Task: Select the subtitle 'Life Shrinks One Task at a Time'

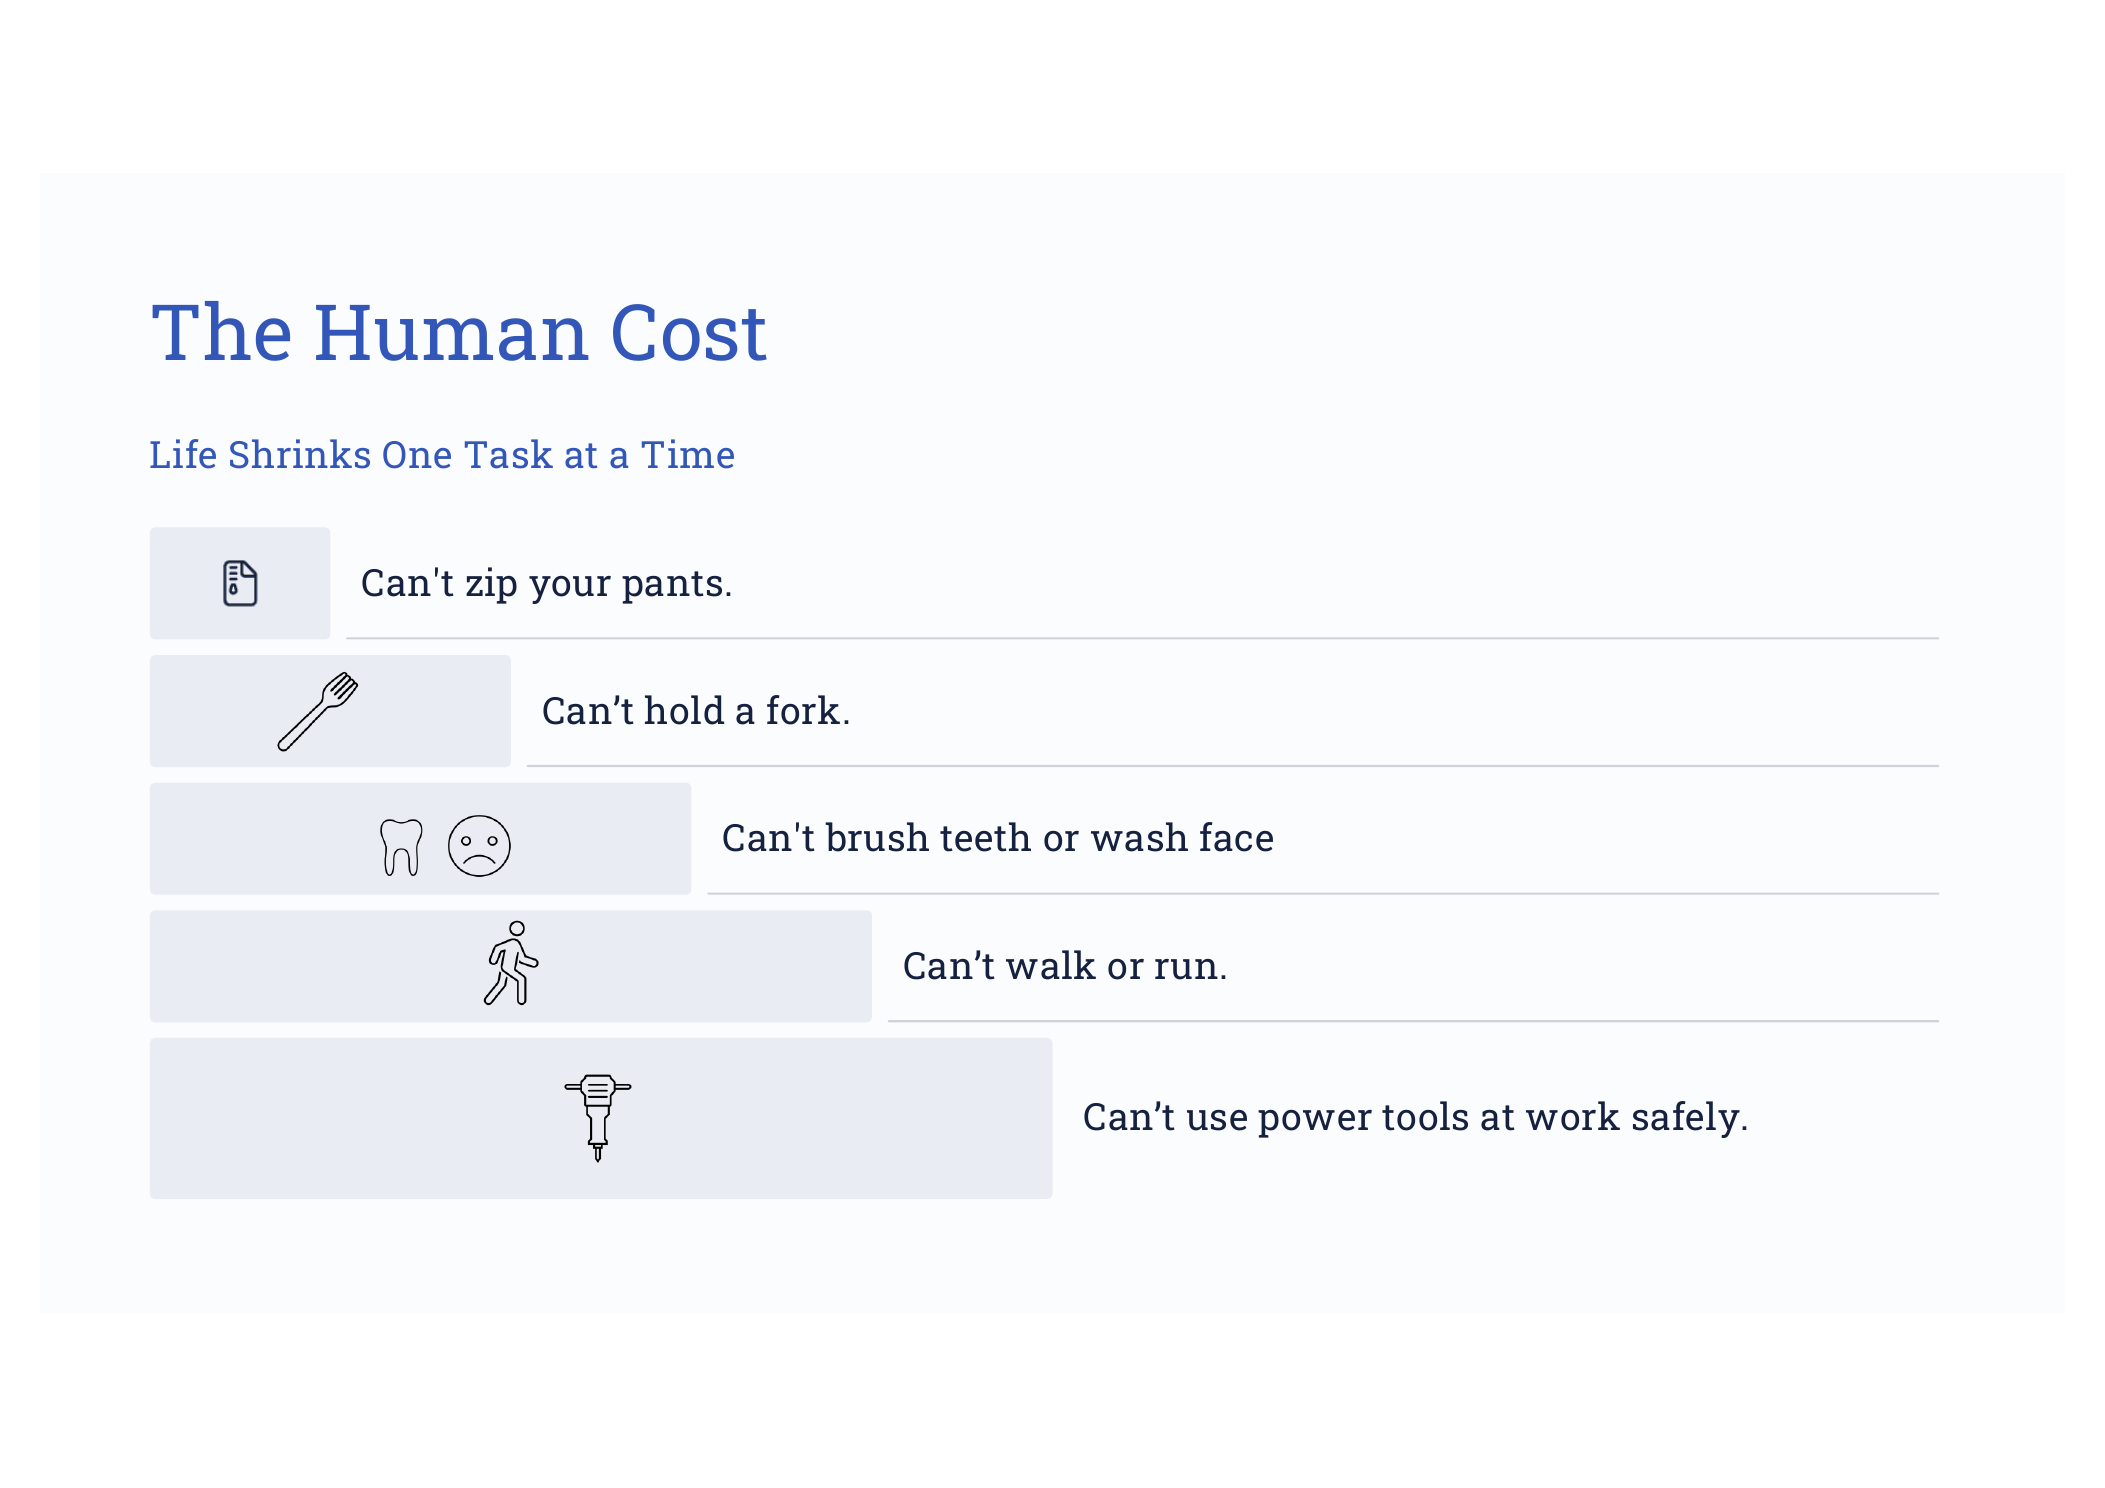Action: 442,455
